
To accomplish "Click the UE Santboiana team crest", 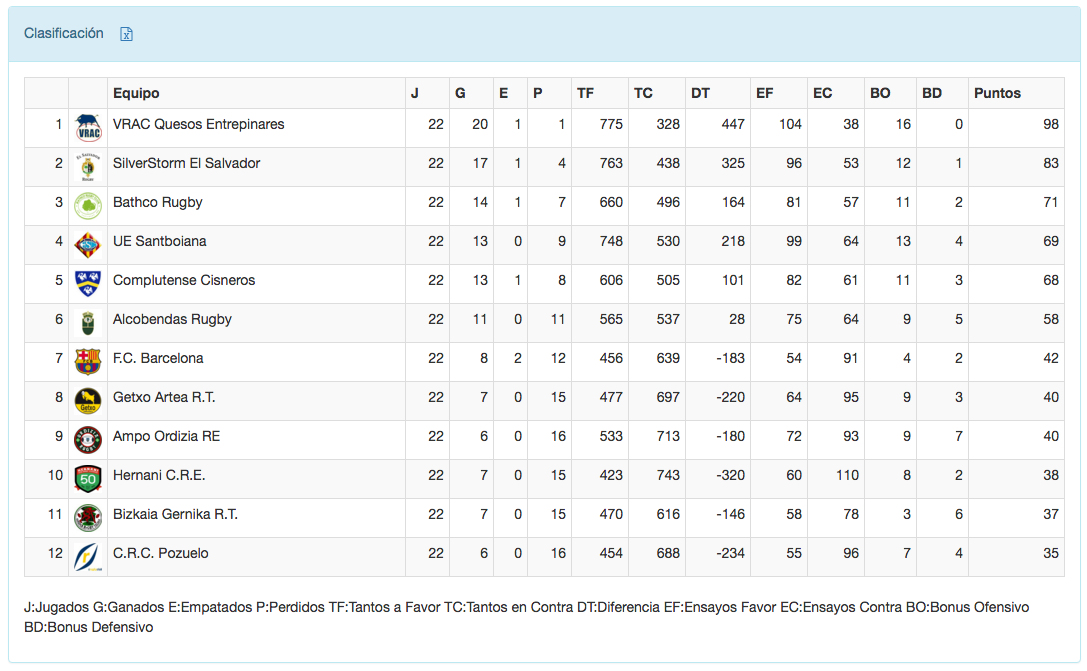I will click(x=88, y=244).
